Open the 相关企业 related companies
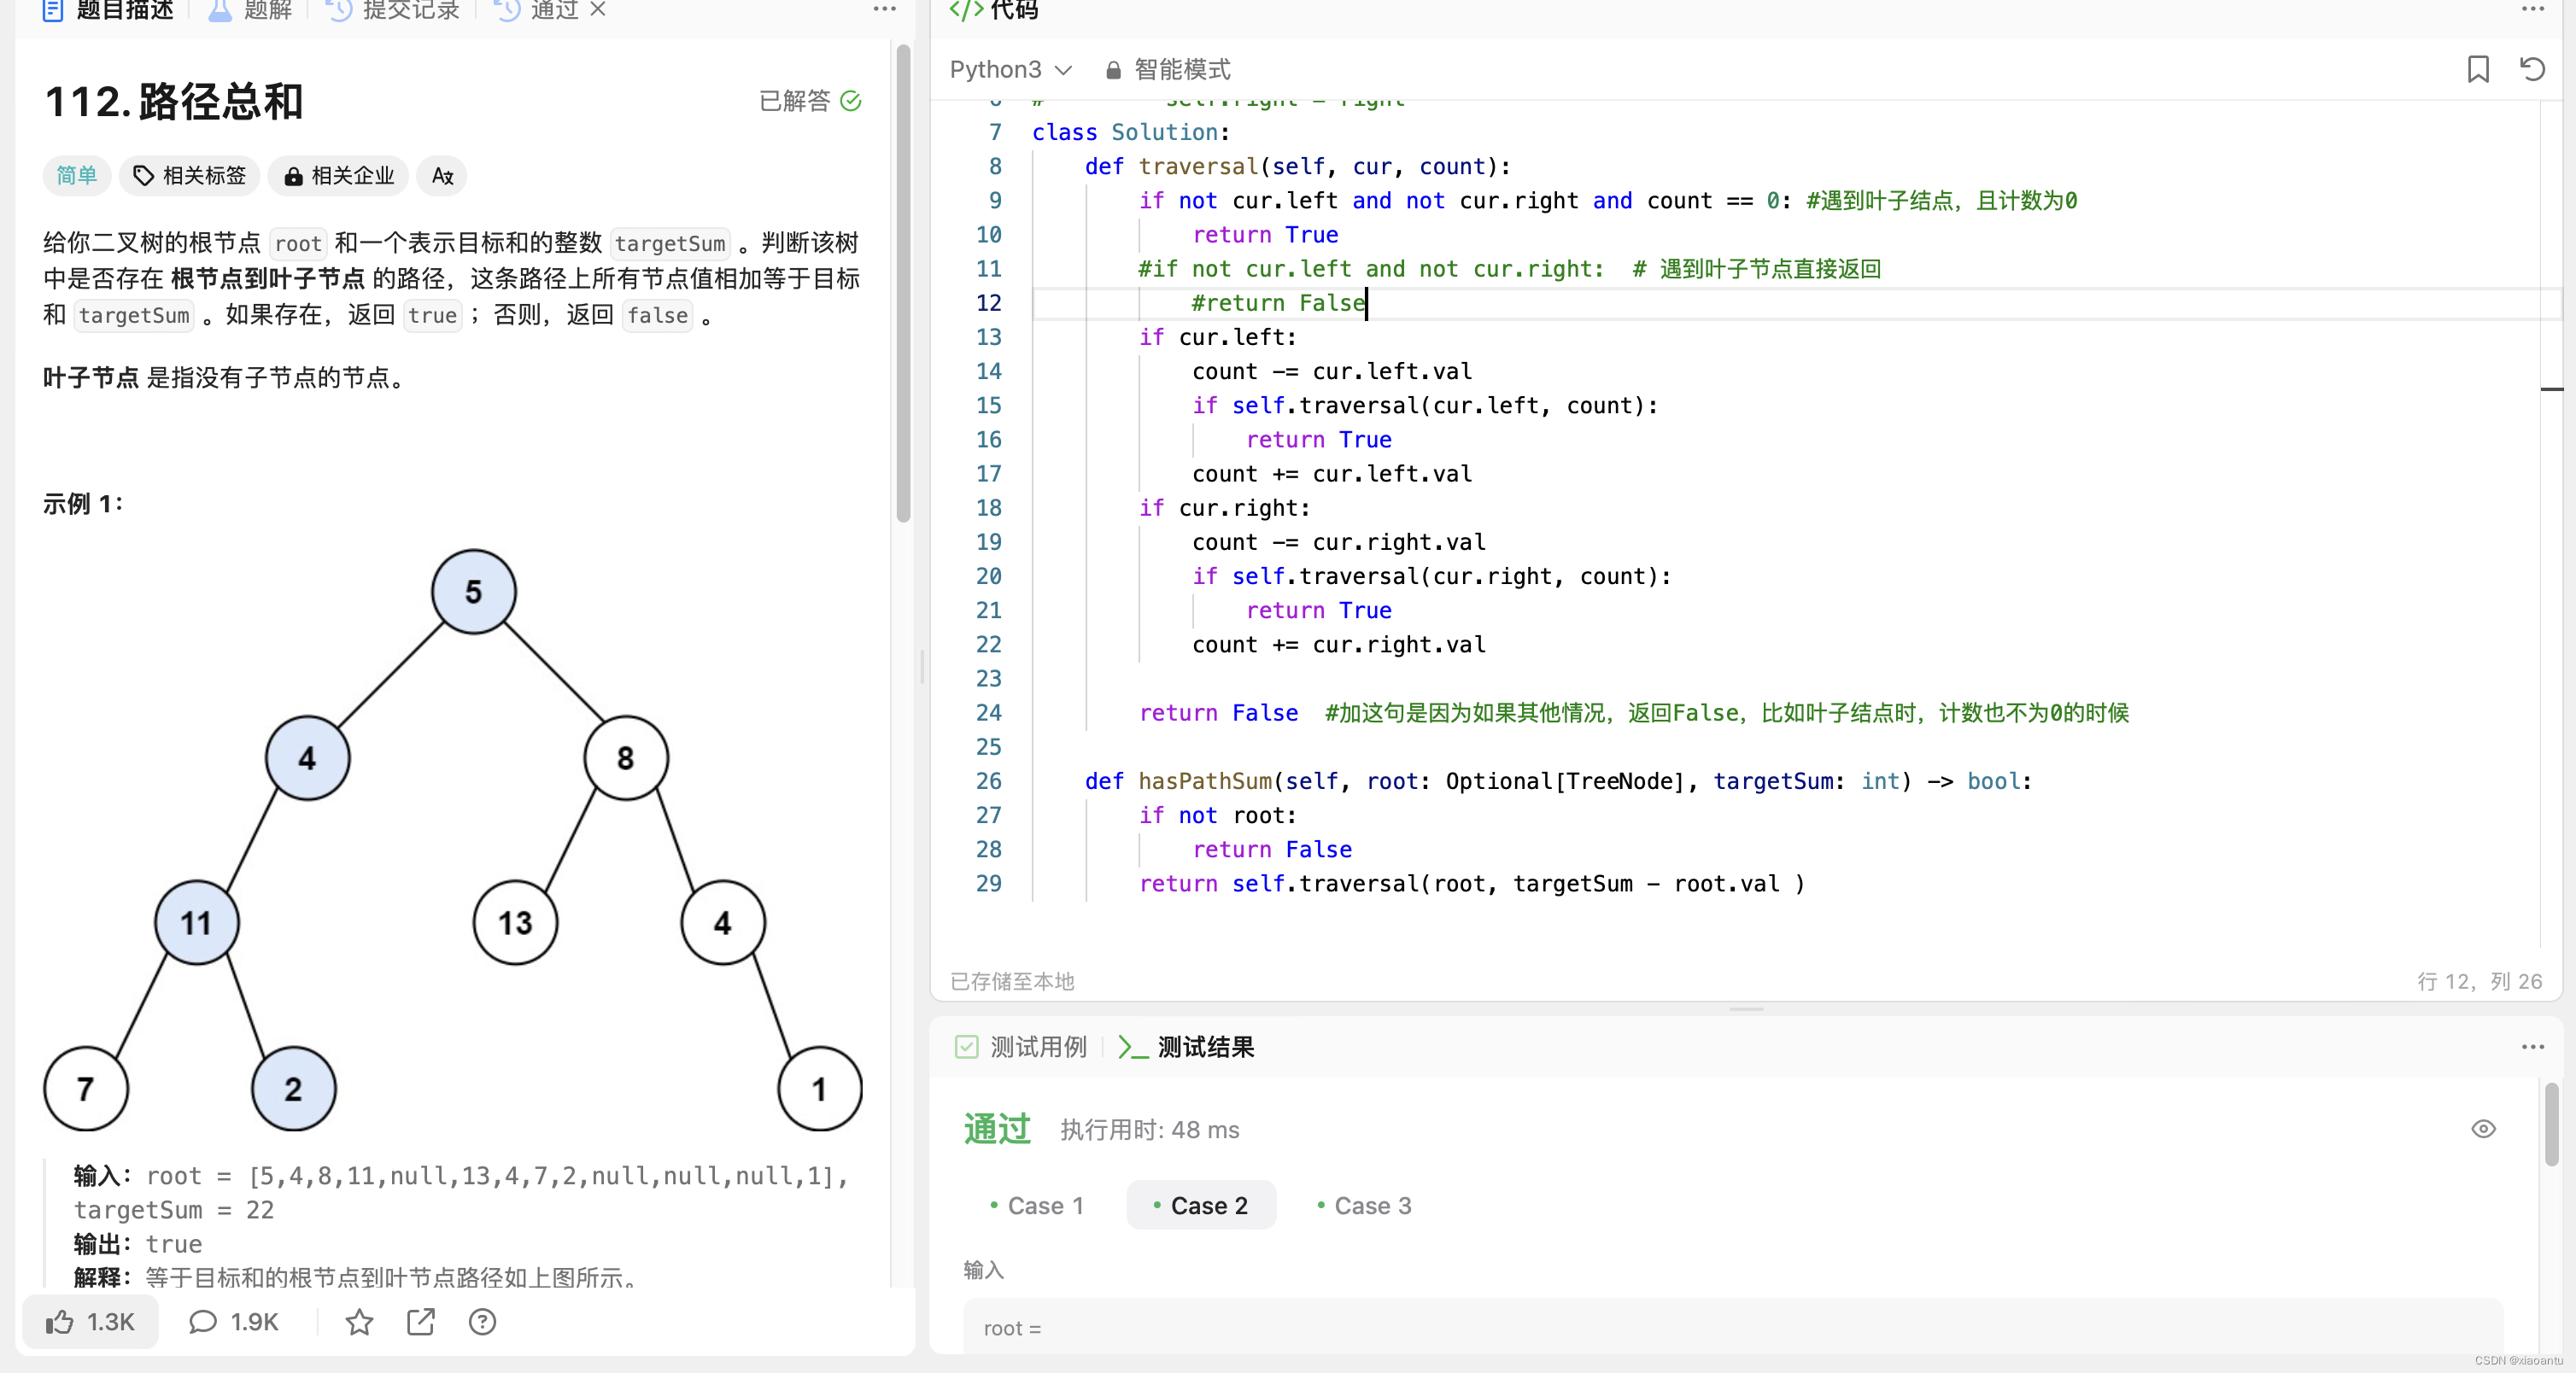 [338, 175]
